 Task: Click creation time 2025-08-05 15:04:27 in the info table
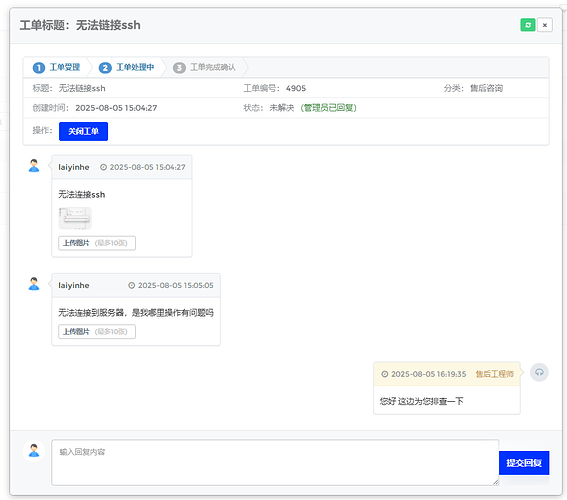pos(116,108)
